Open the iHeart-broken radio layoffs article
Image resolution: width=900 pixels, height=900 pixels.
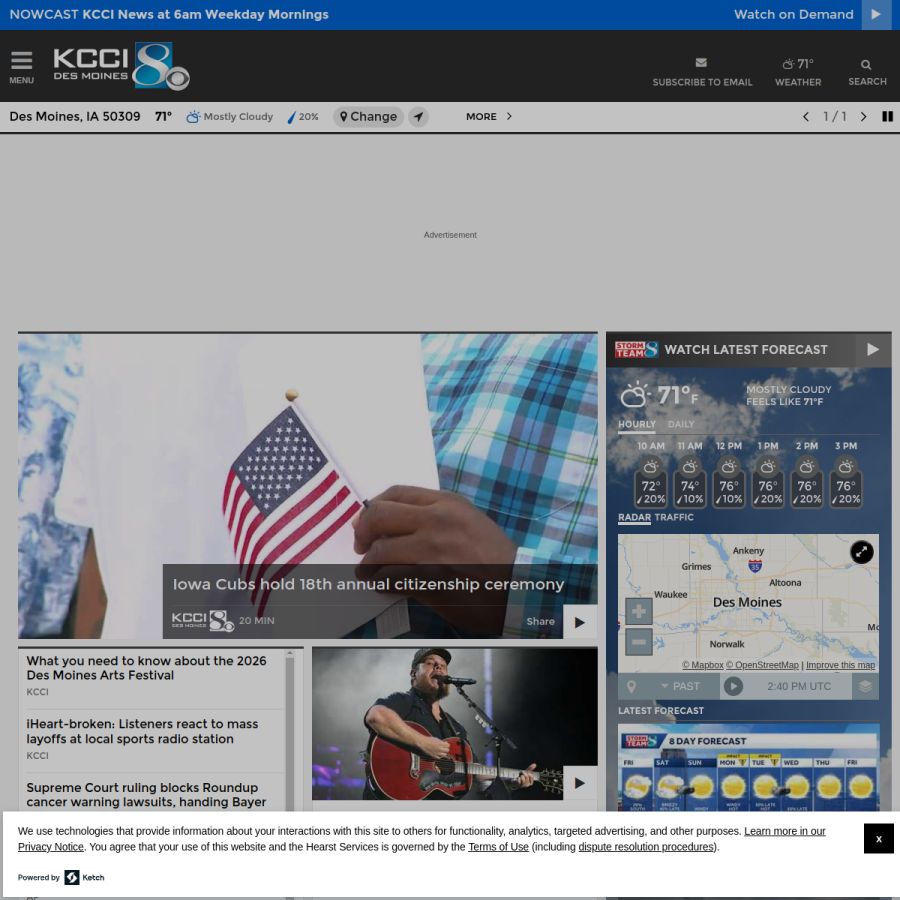[142, 731]
